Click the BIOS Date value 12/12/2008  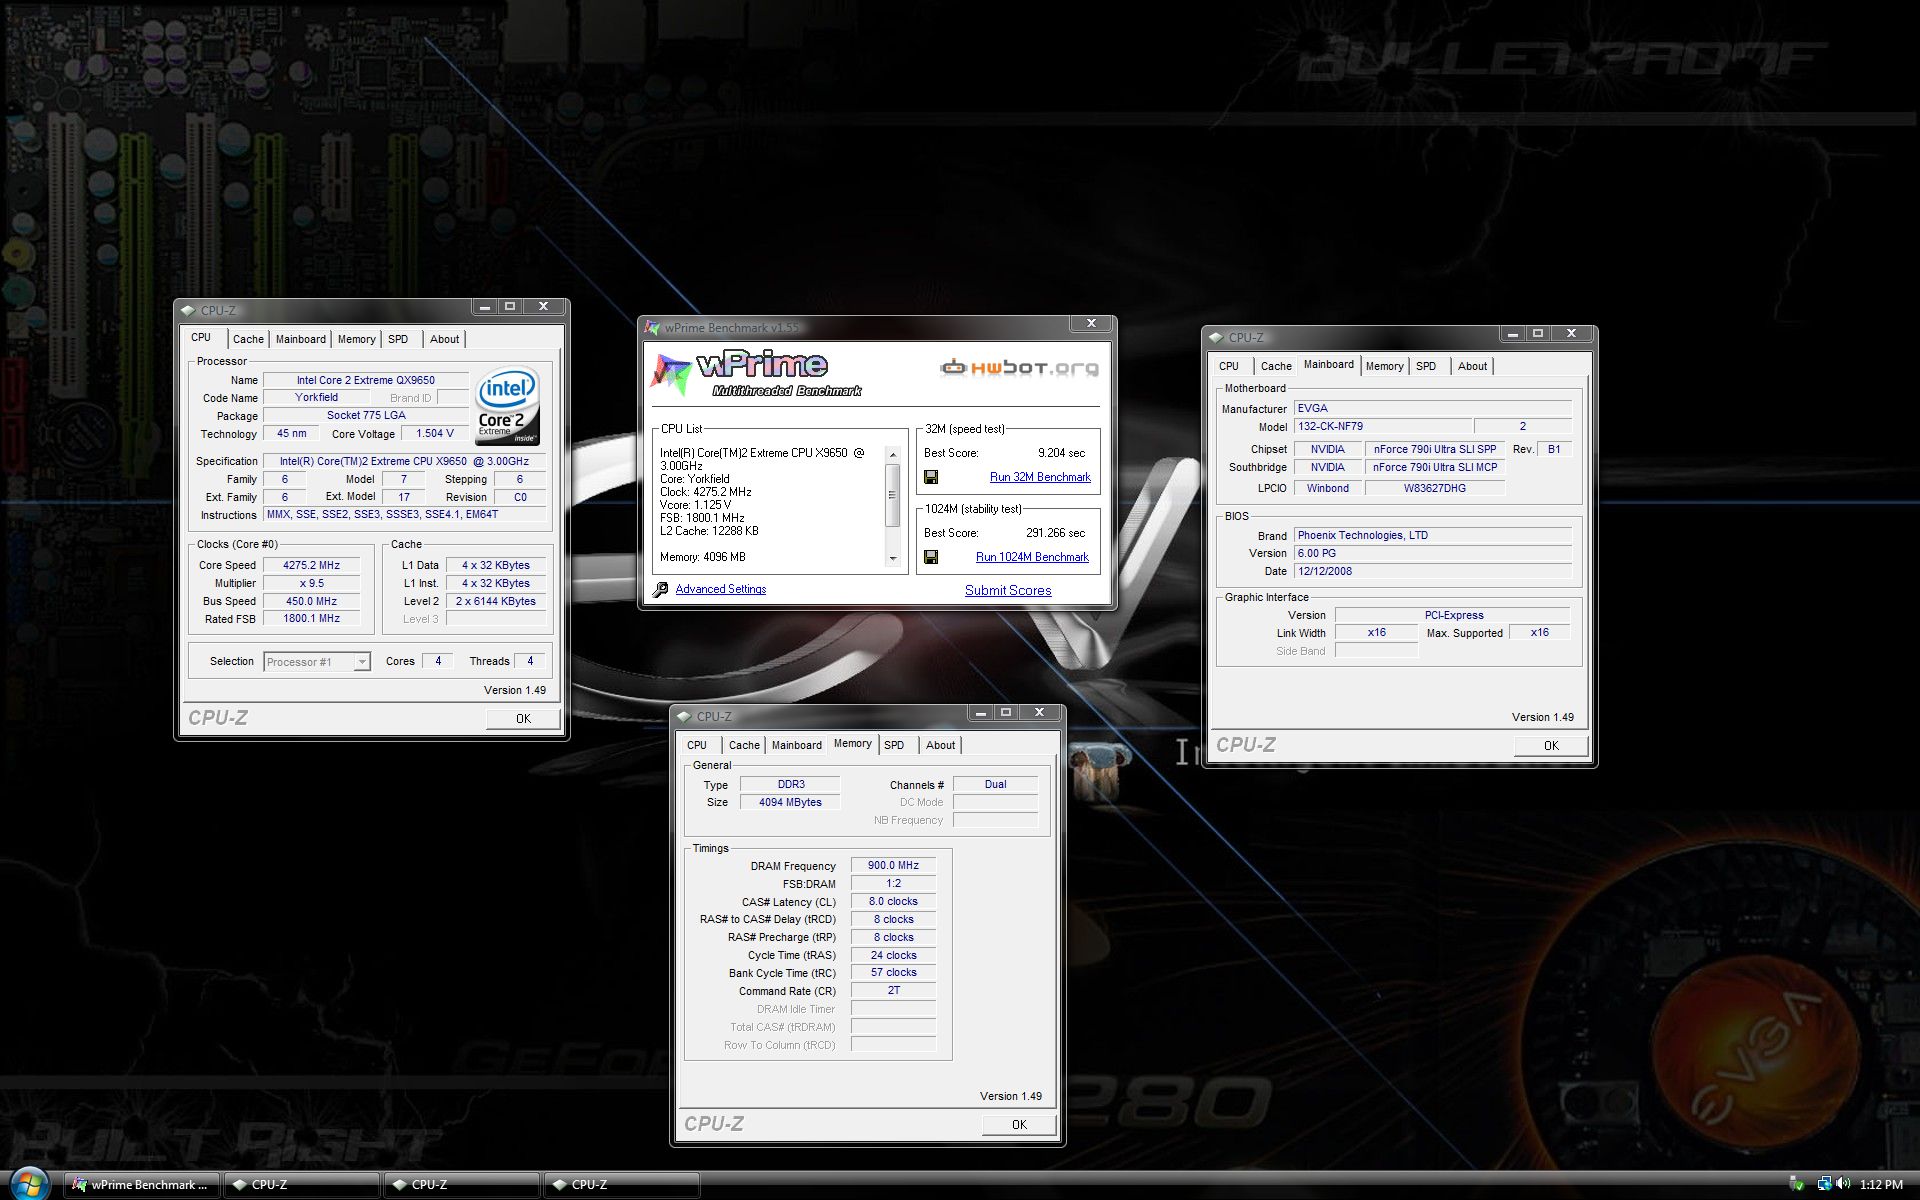[1433, 571]
